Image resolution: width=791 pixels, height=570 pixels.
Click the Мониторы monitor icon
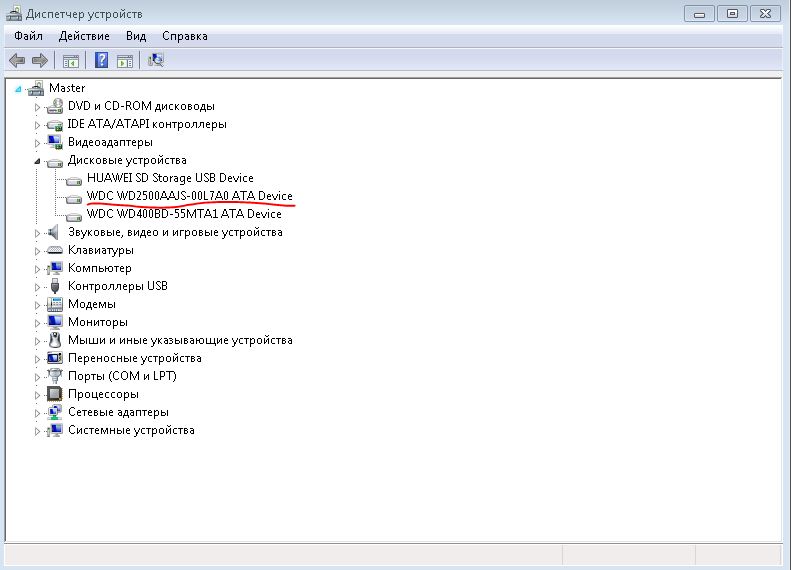click(54, 322)
